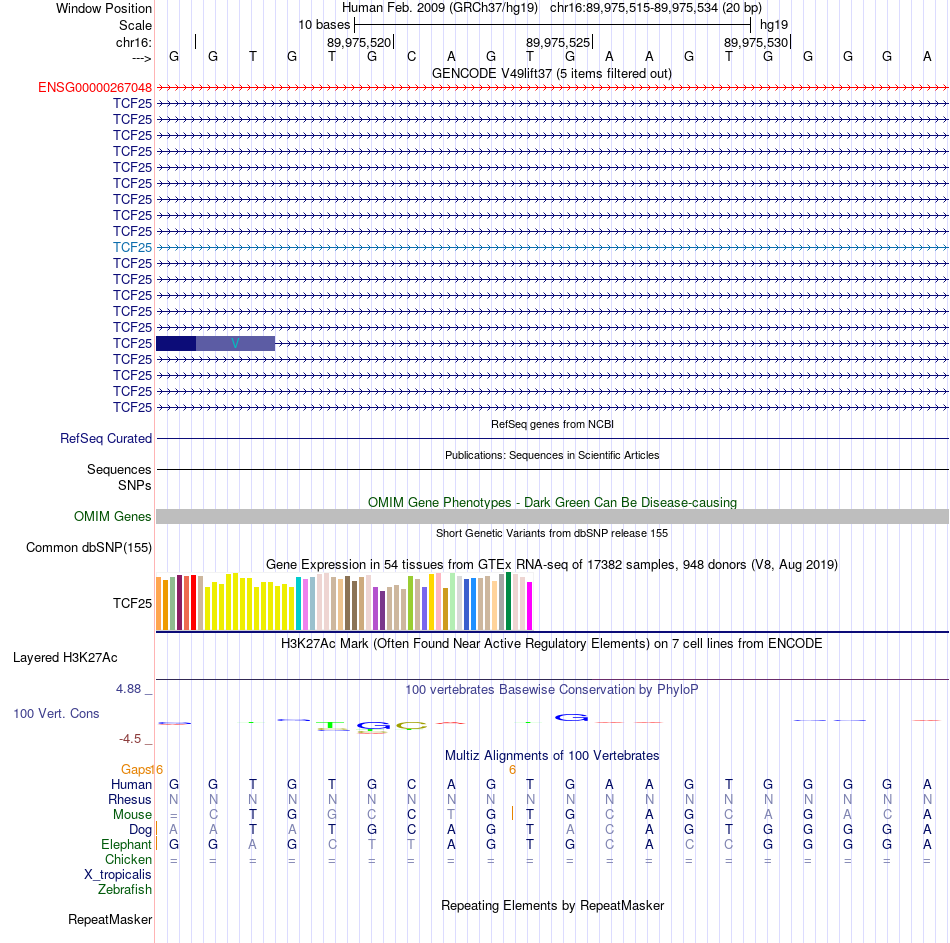Click the TCF25 block marked with V
The image size is (950, 943).
pos(235,344)
